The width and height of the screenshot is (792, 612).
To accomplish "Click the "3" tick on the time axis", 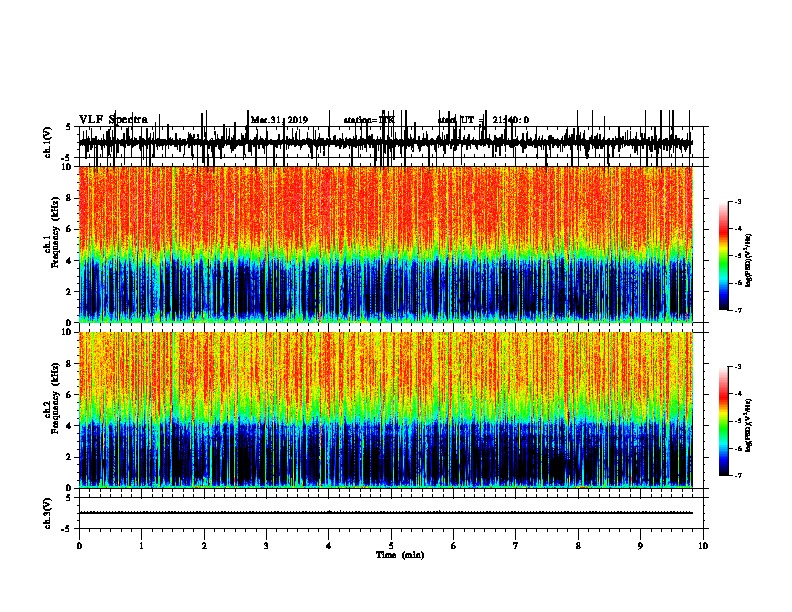I will (x=266, y=546).
